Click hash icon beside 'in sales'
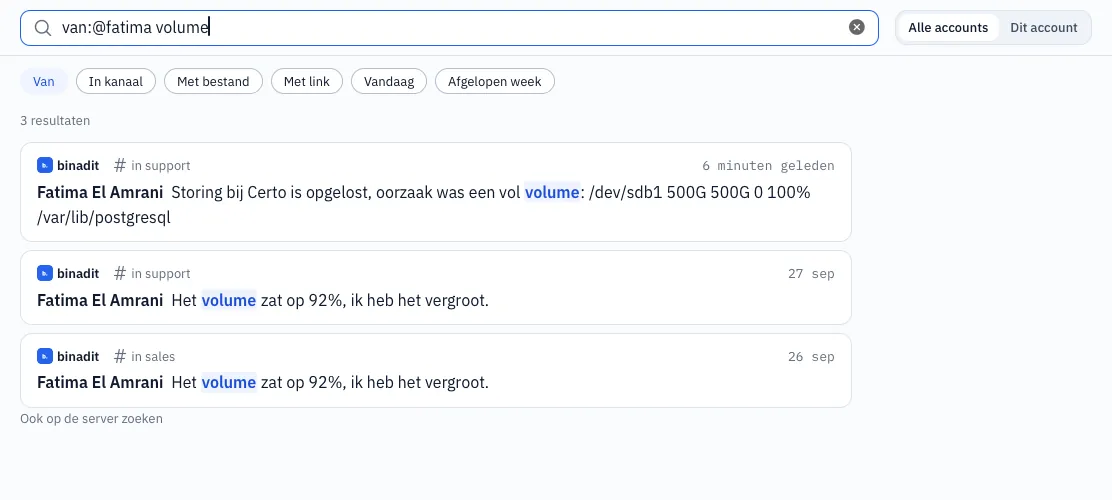 coord(120,356)
